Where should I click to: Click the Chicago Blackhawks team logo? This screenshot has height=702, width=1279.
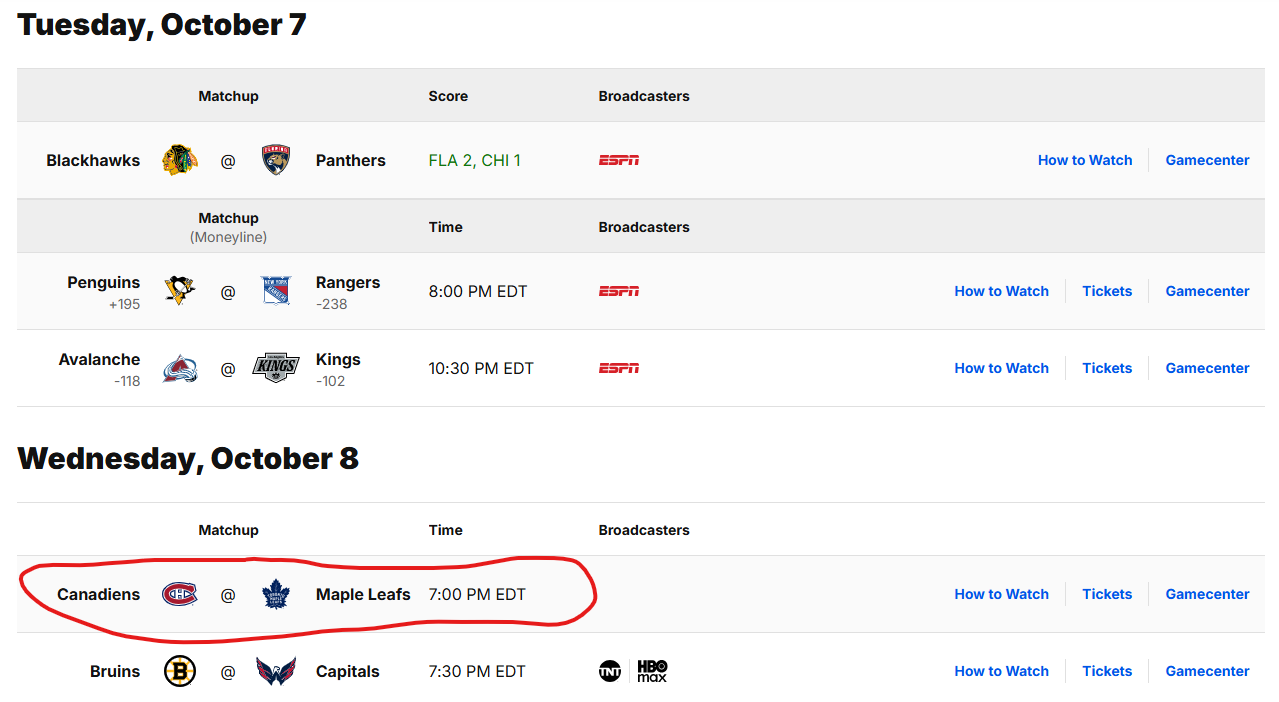tap(180, 160)
